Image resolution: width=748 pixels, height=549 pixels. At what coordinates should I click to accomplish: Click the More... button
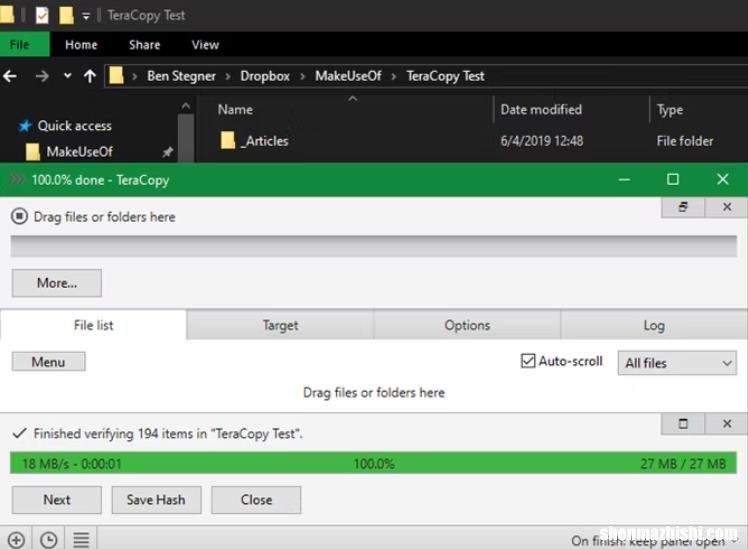click(57, 283)
